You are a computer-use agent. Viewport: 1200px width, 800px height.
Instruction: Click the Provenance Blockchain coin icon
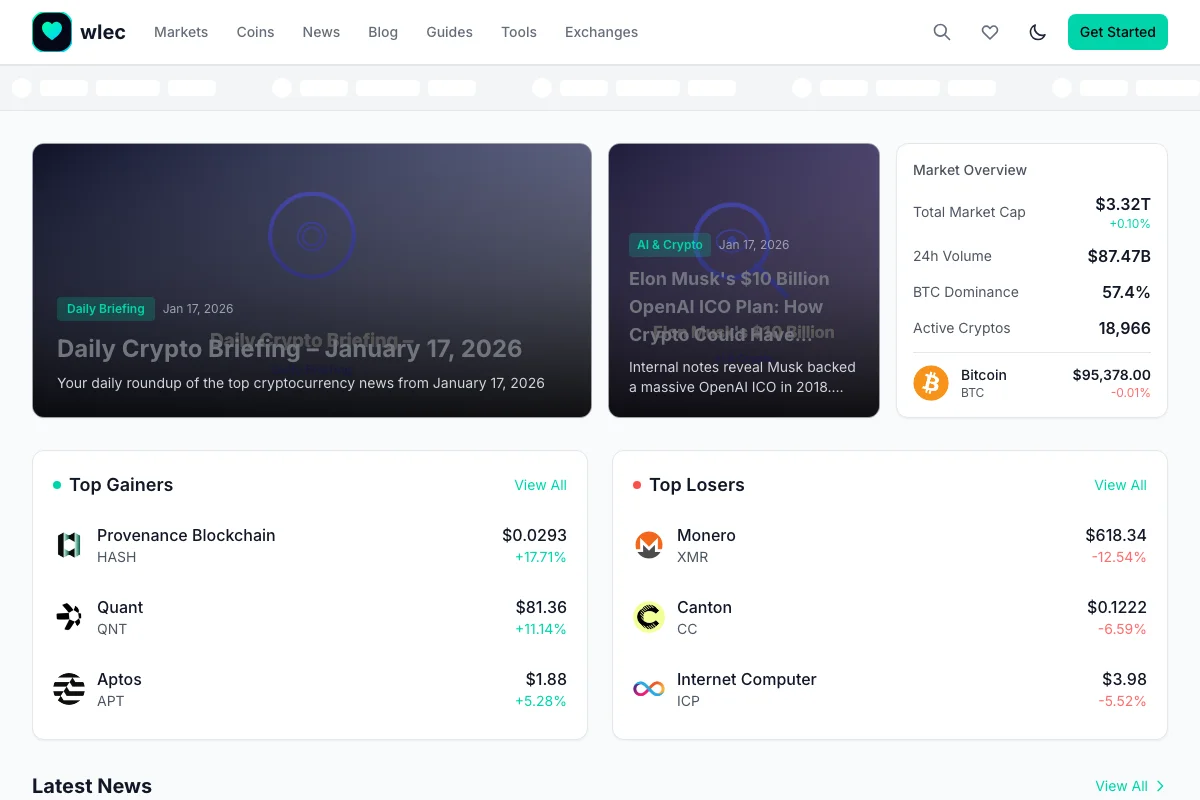(68, 545)
